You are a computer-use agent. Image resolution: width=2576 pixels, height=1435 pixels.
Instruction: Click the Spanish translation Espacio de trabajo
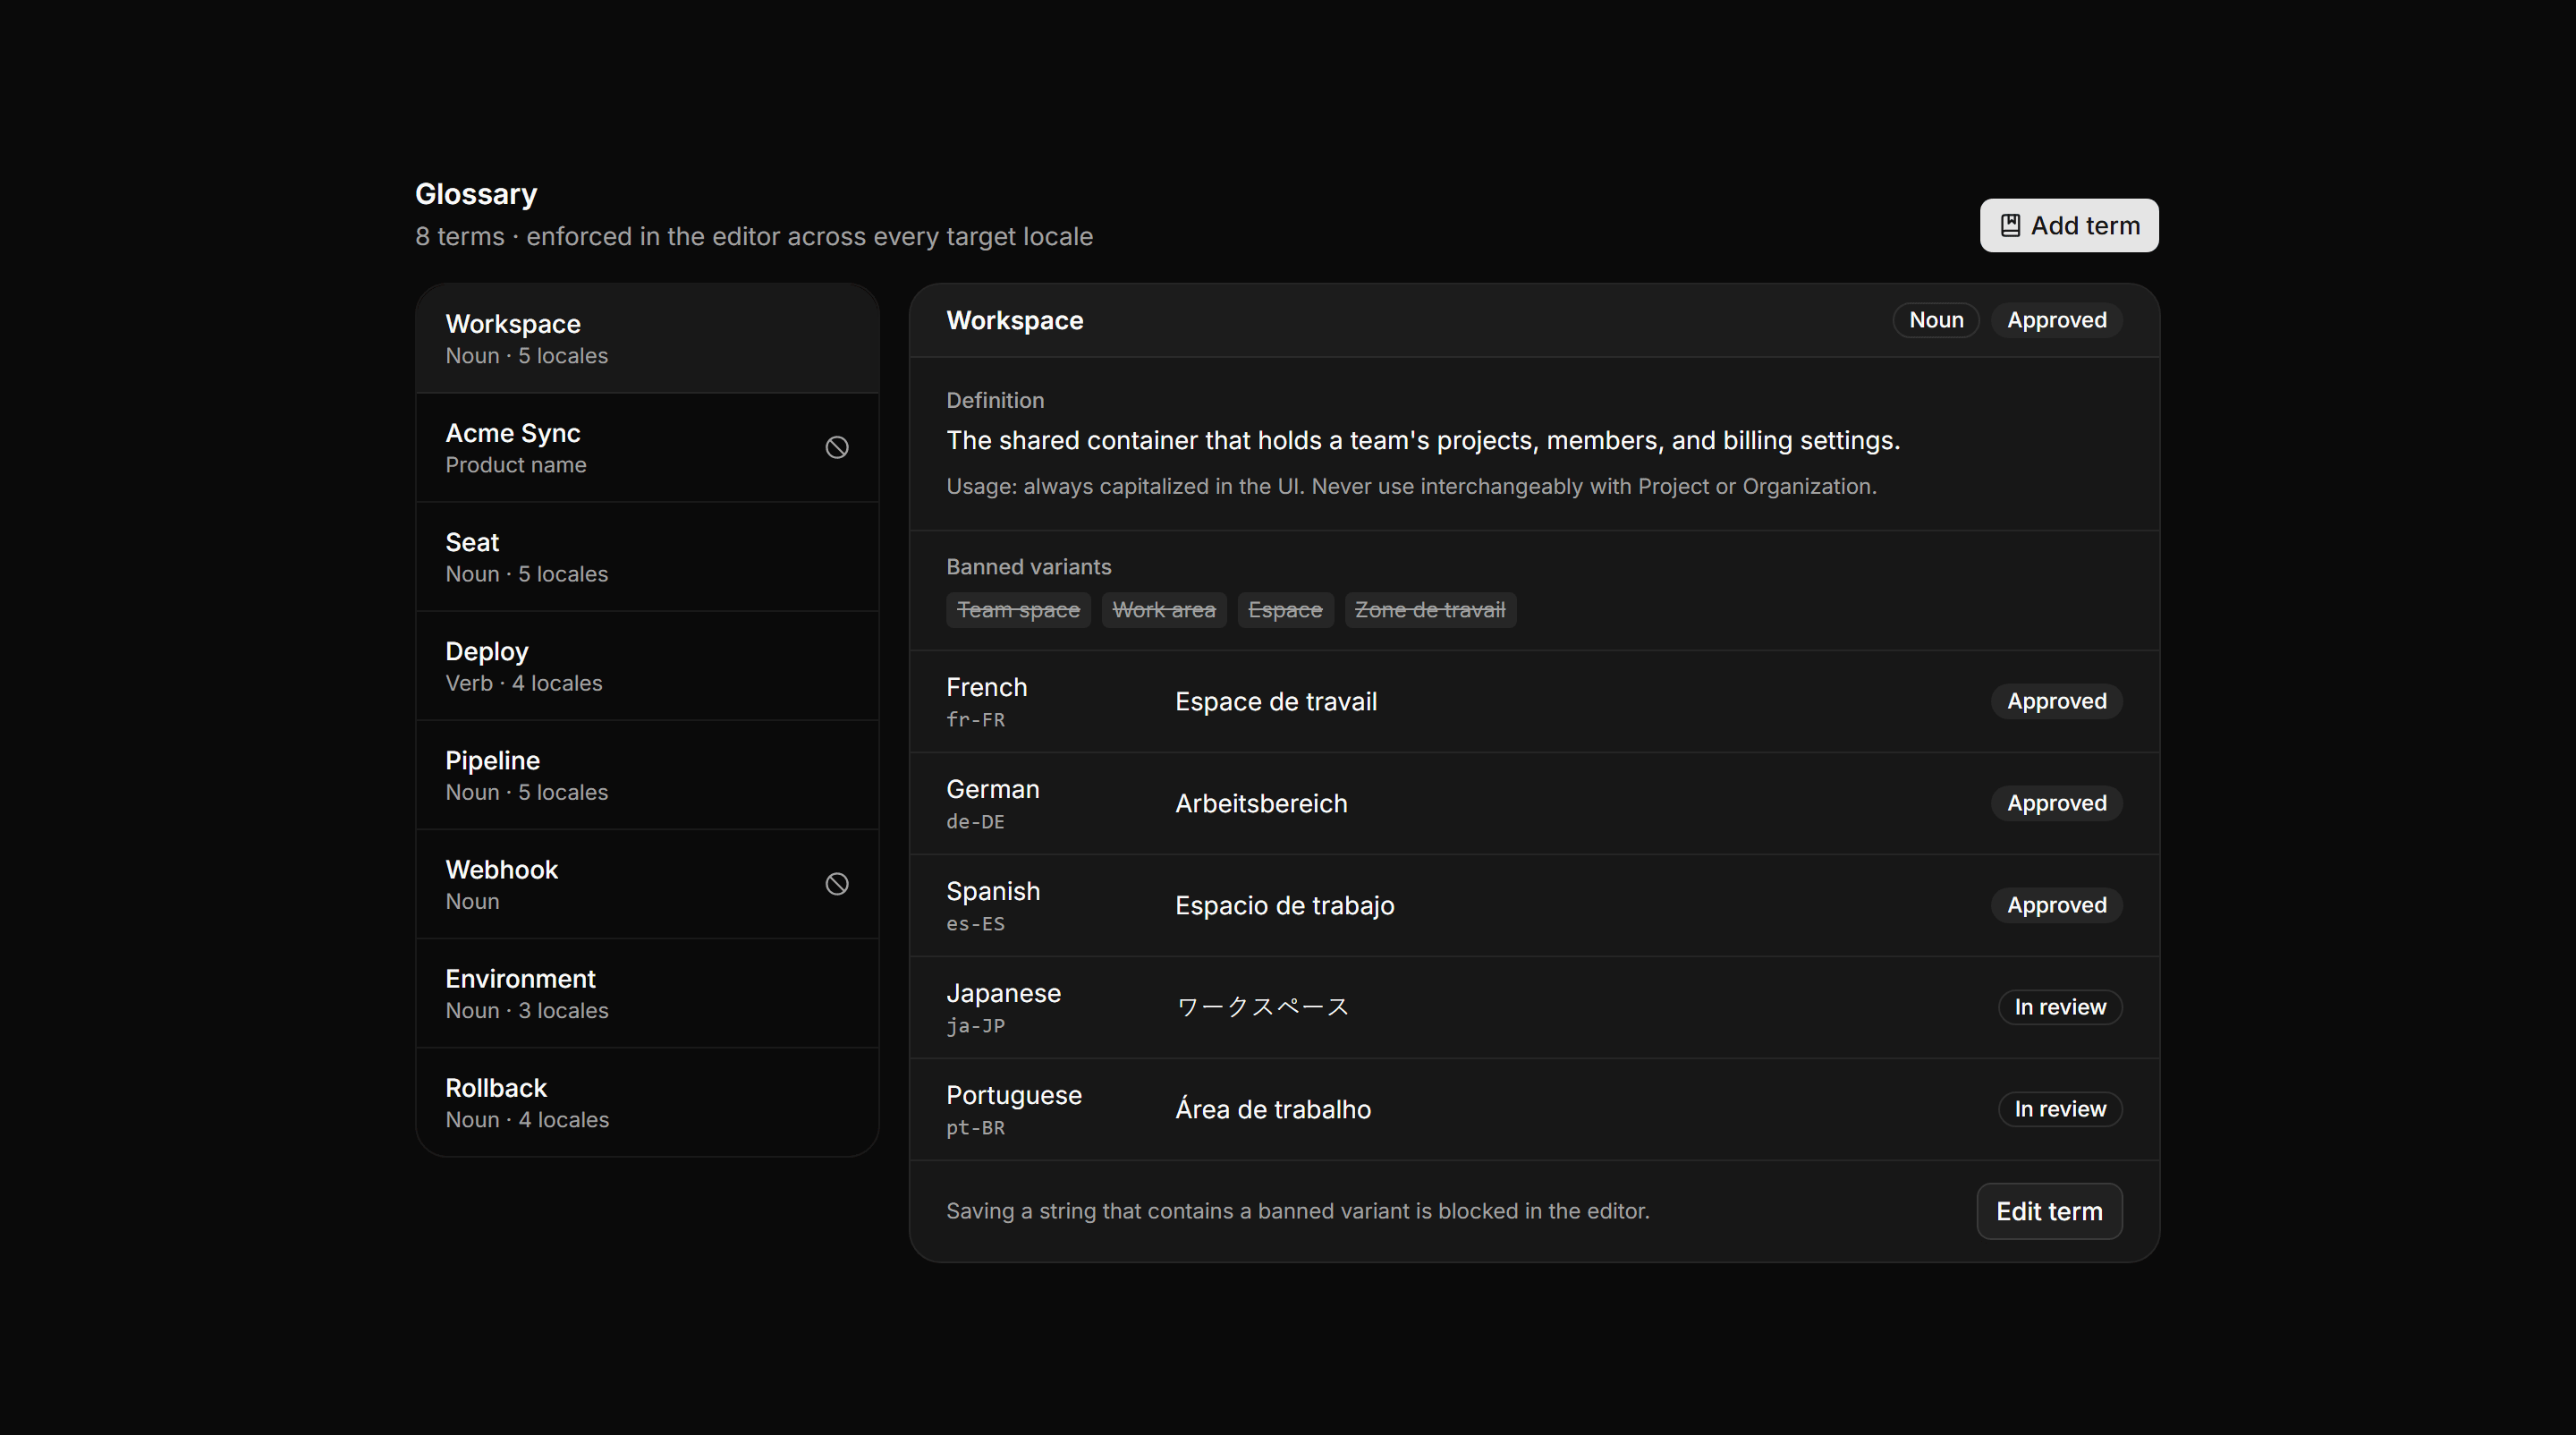pos(1284,906)
